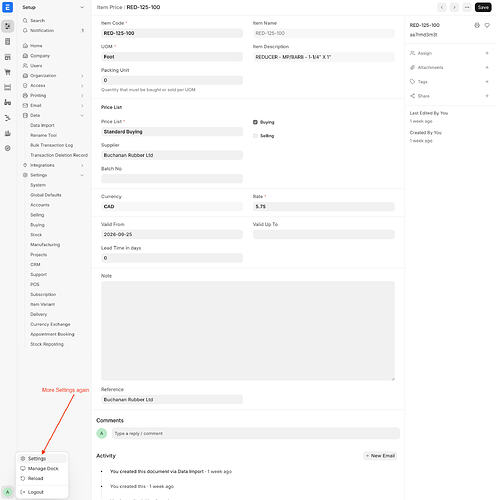This screenshot has height=500, width=496.
Task: Open Currency Exchange settings link
Action: pos(50,324)
